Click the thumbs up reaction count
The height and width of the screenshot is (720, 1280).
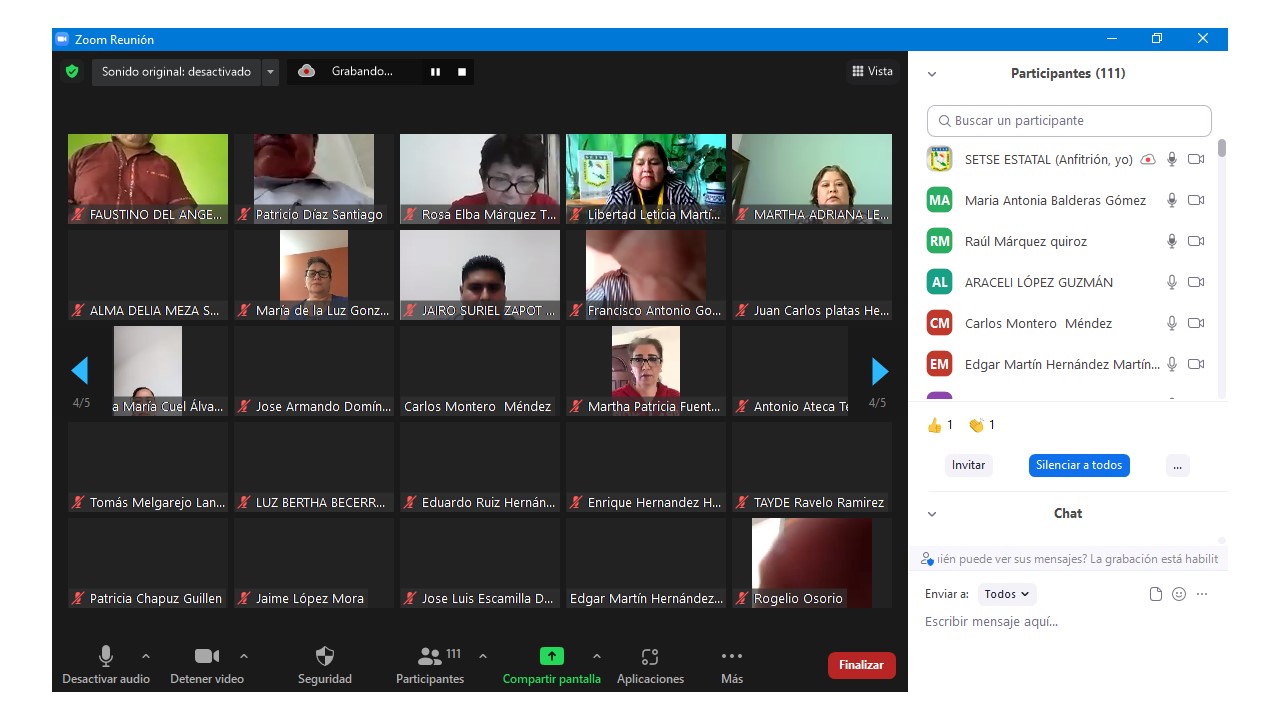click(940, 425)
